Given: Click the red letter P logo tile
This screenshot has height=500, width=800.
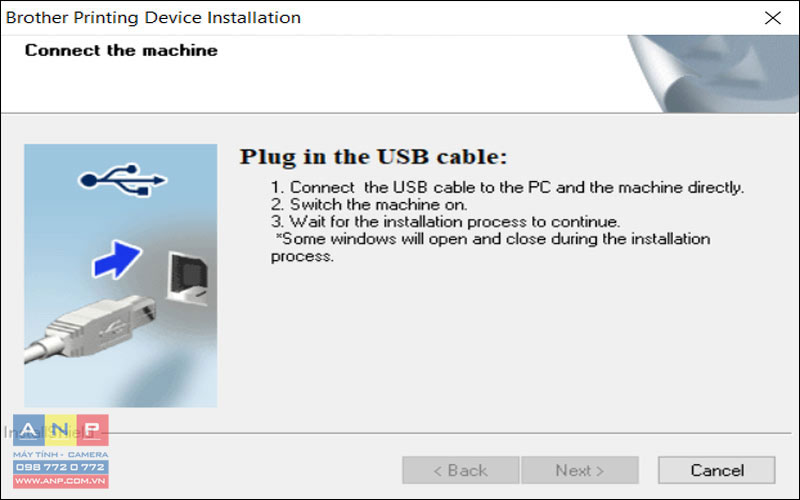Looking at the screenshot, I should coord(93,430).
